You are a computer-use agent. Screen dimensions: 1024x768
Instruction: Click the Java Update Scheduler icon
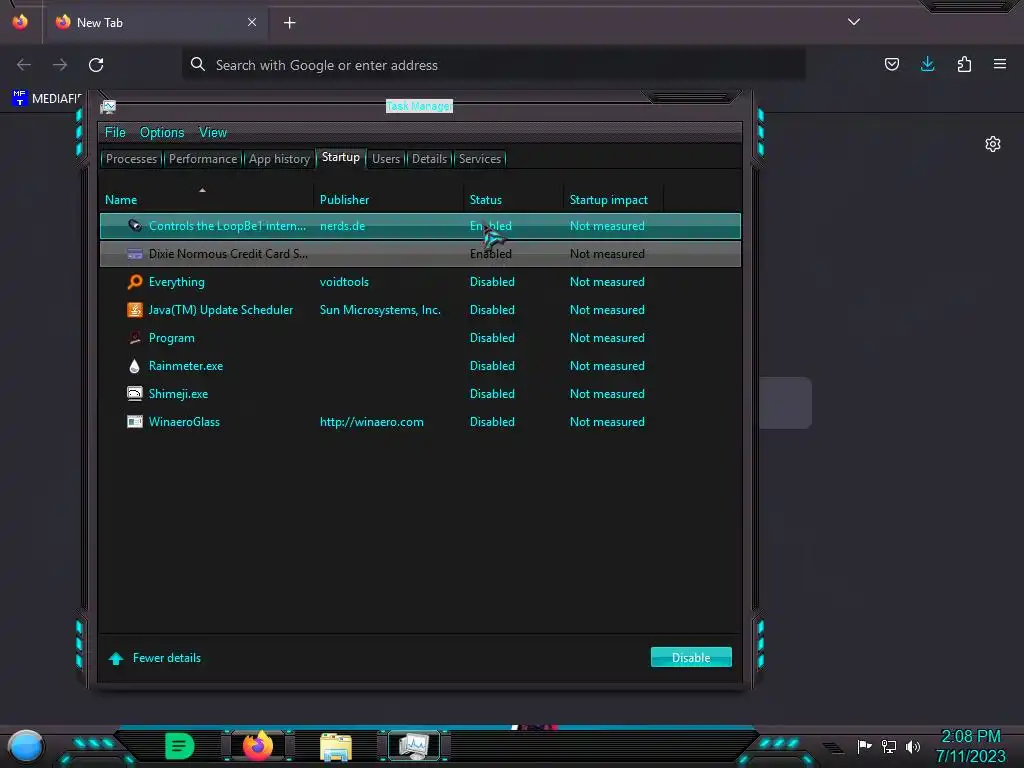[x=135, y=310]
